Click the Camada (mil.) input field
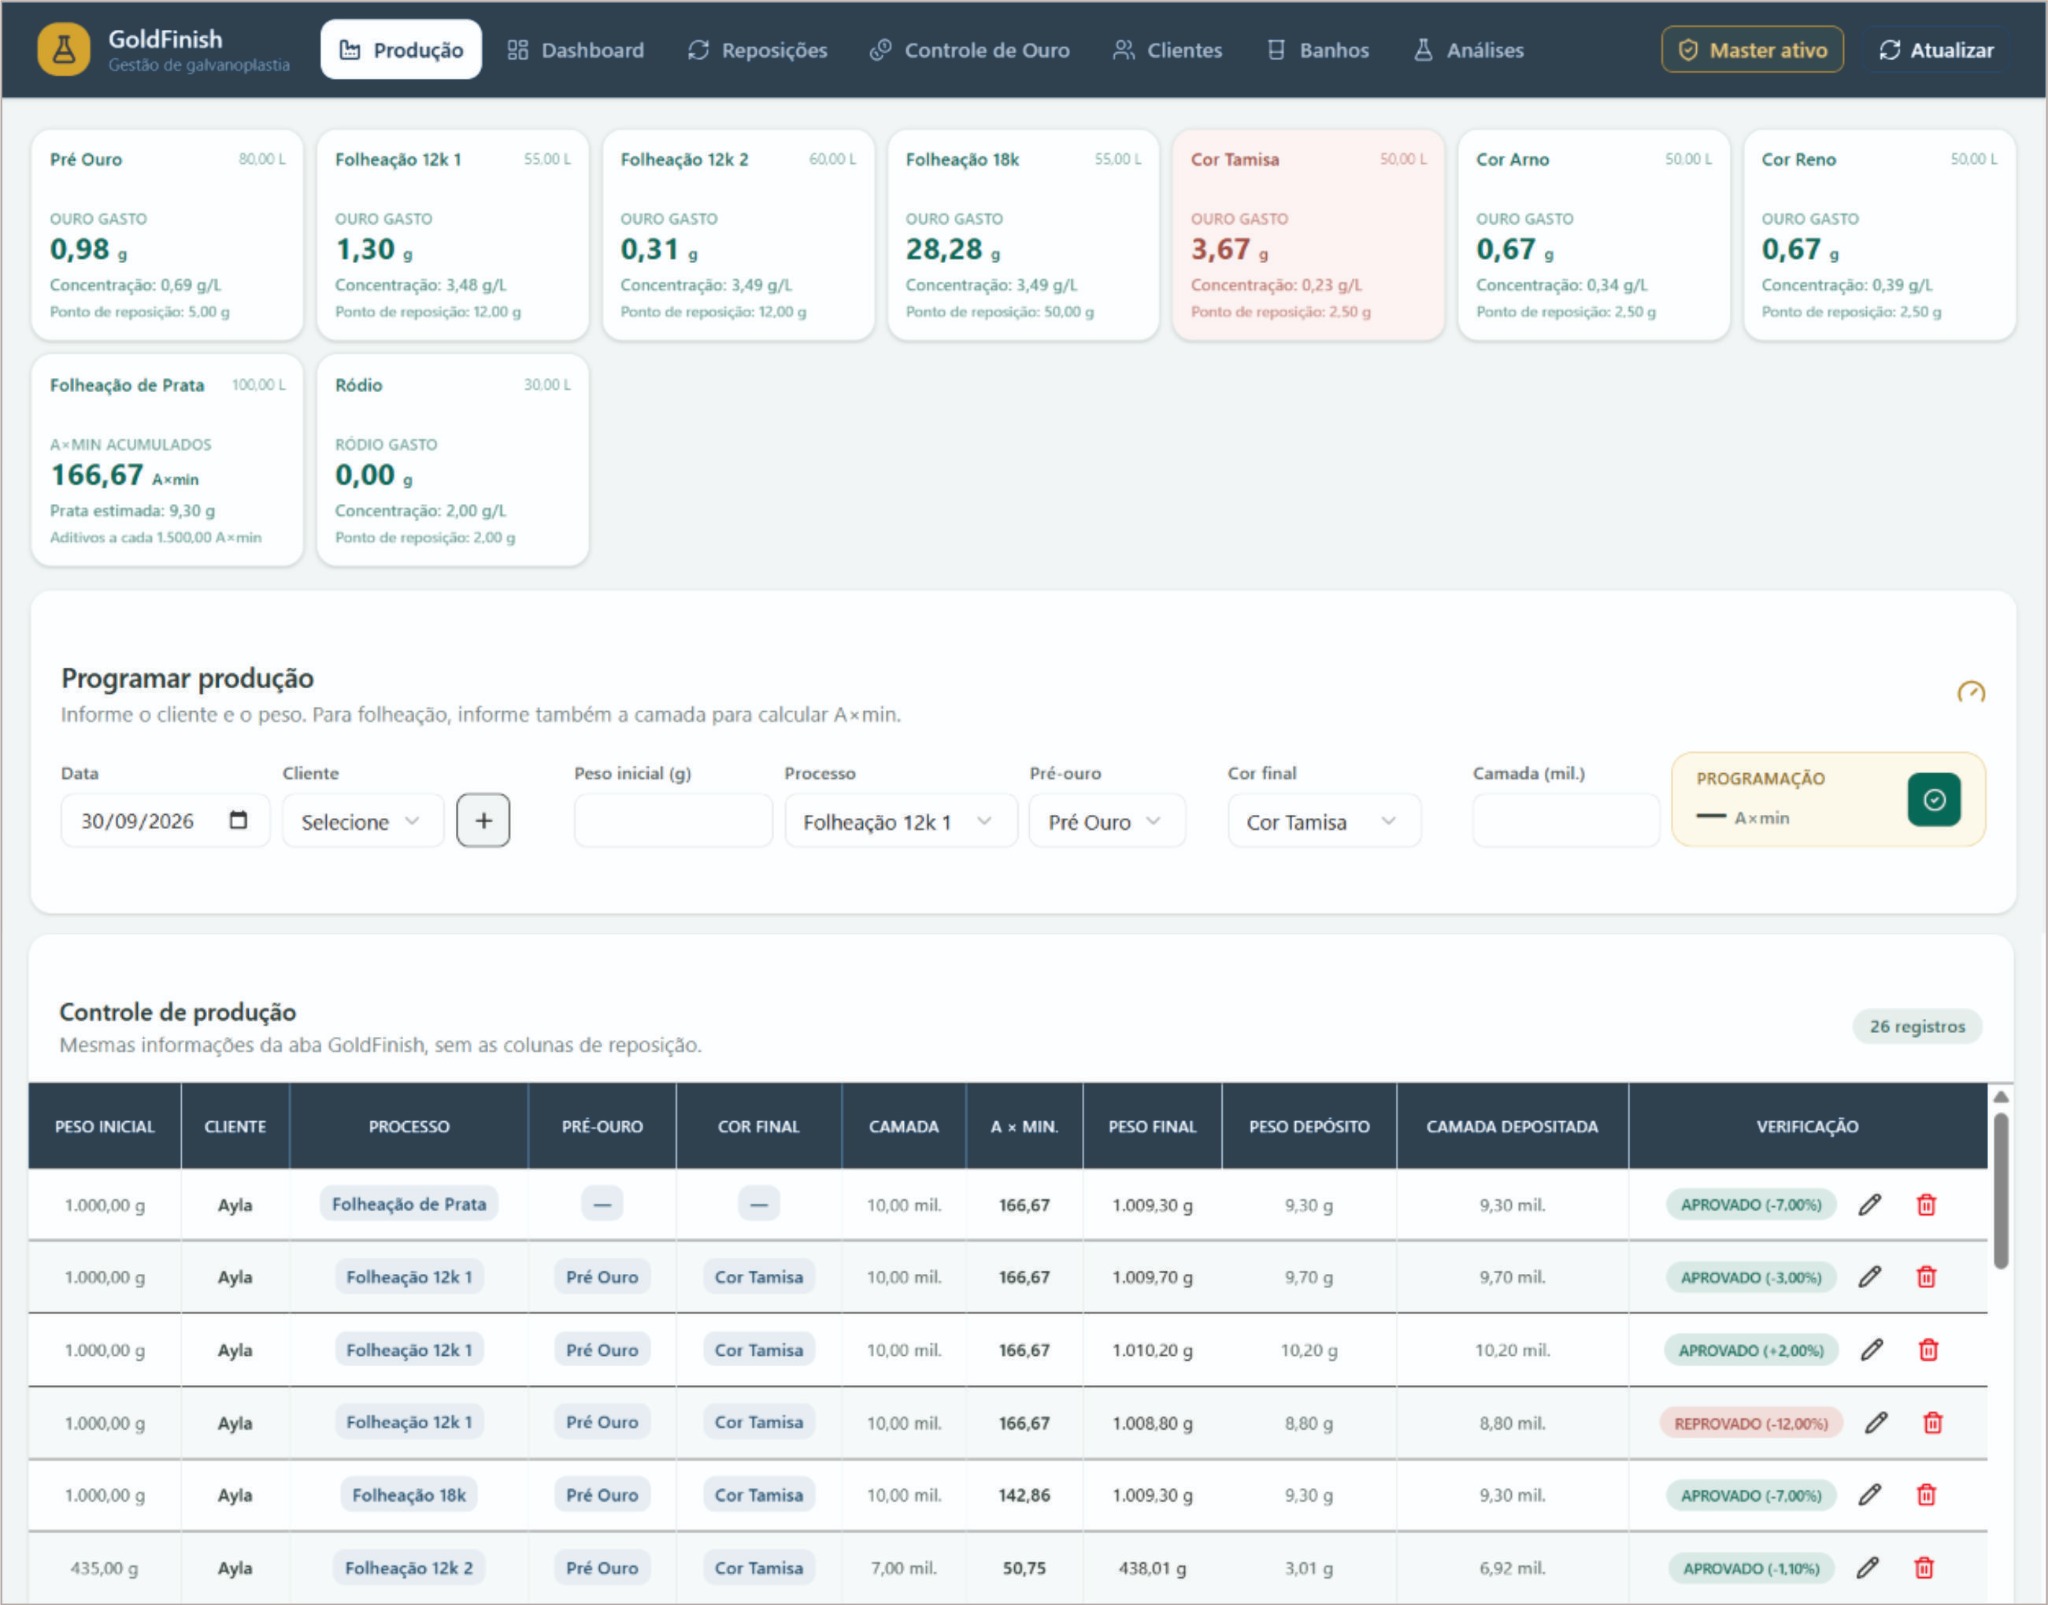Image resolution: width=2048 pixels, height=1605 pixels. click(x=1565, y=821)
